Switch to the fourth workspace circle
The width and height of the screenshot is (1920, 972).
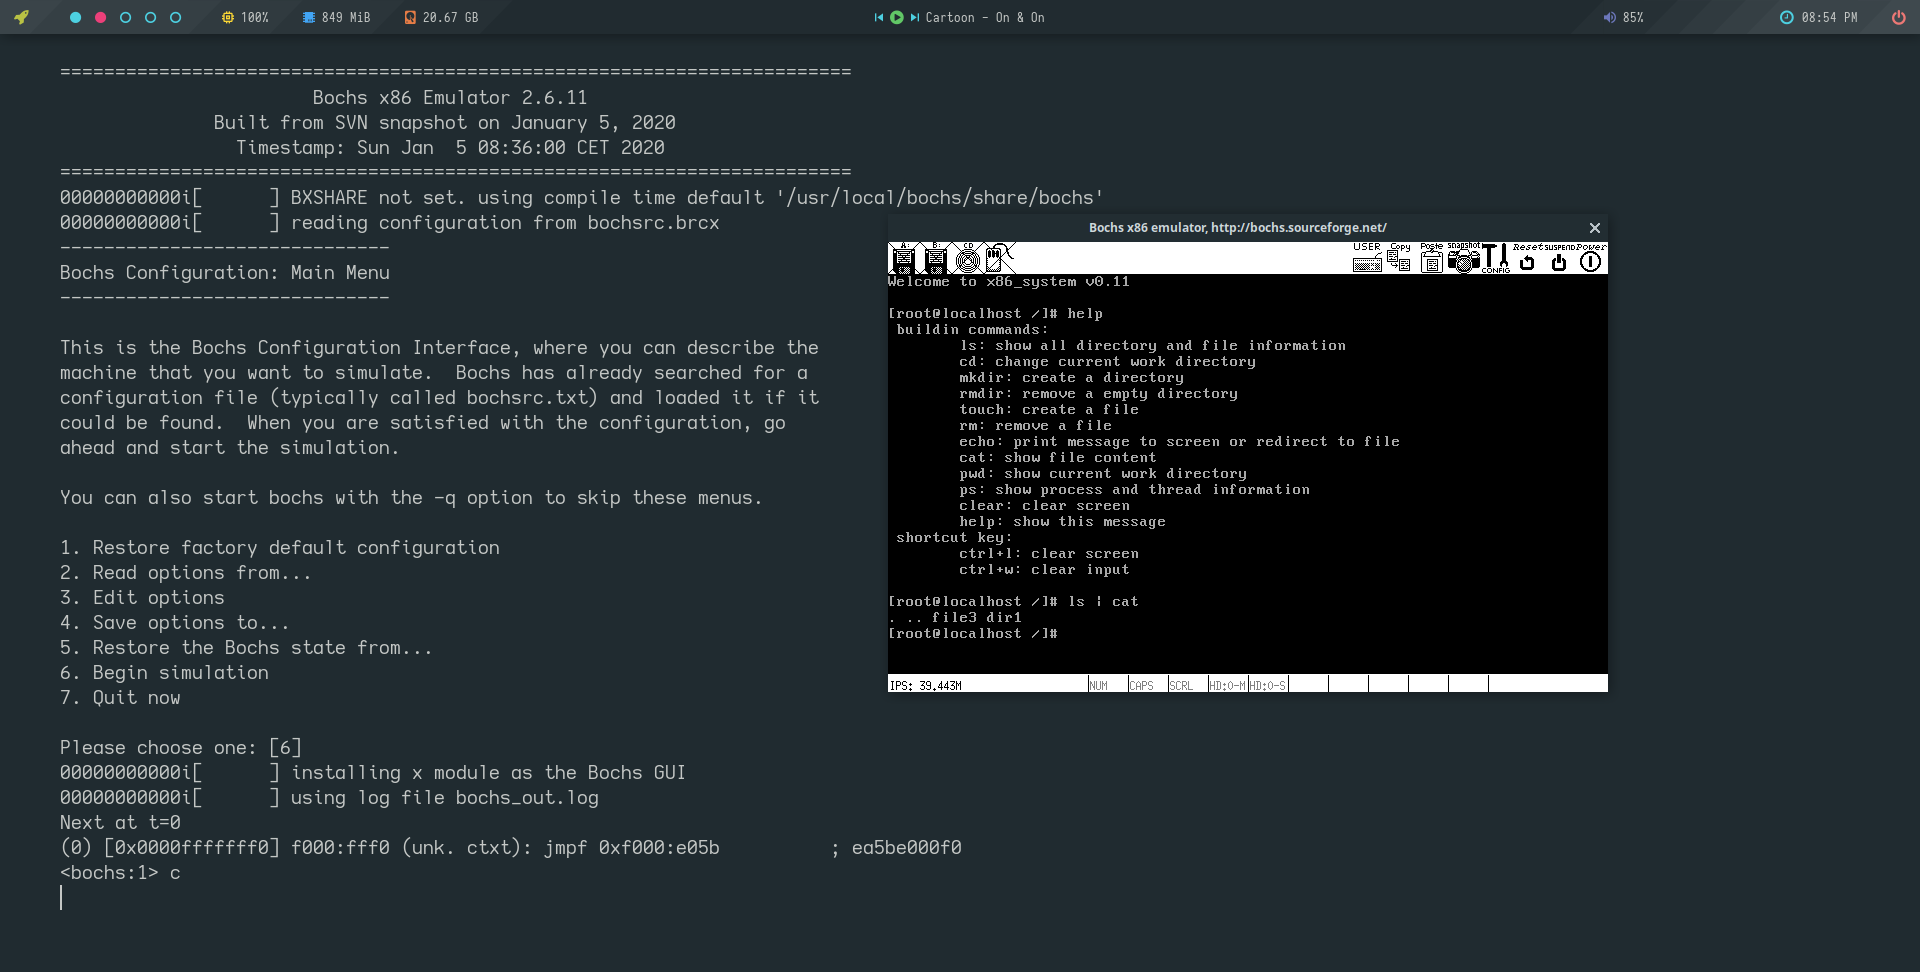tap(150, 17)
